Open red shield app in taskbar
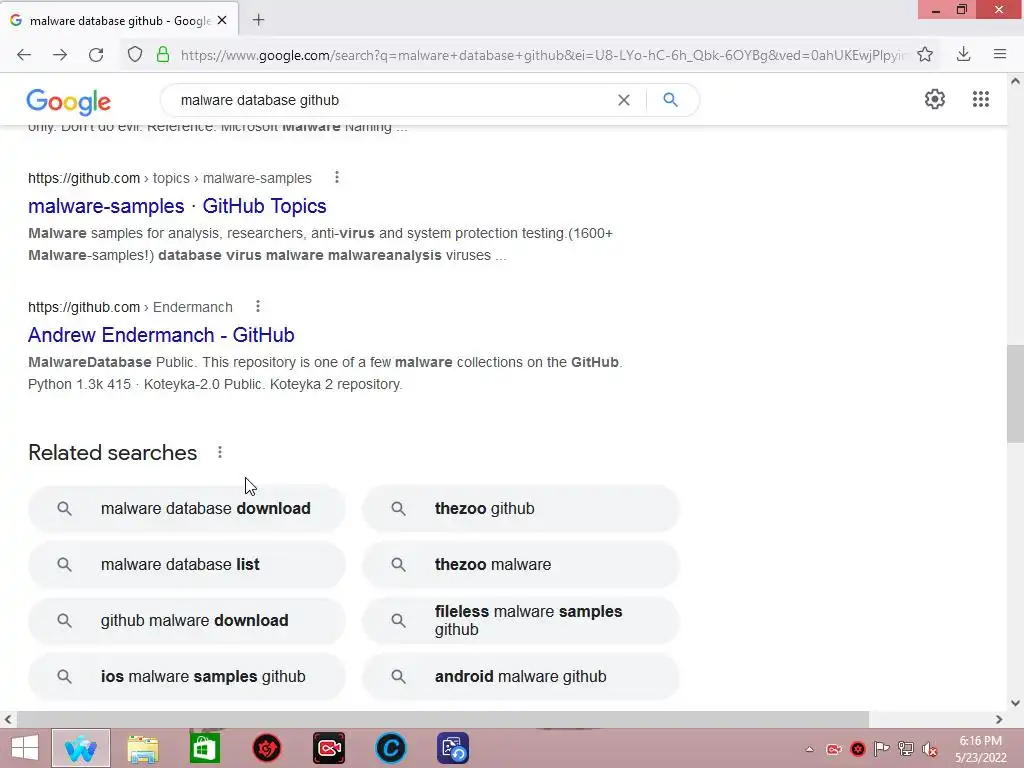This screenshot has height=768, width=1024. [266, 748]
